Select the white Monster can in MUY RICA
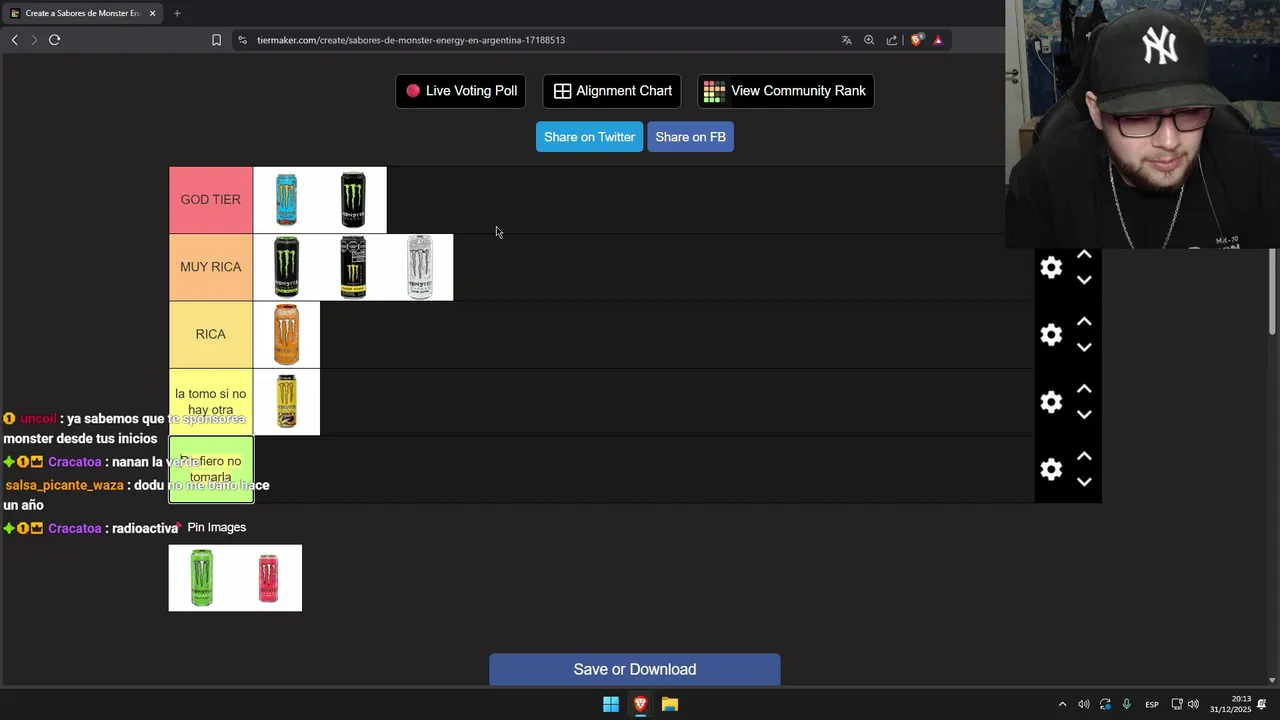 420,267
